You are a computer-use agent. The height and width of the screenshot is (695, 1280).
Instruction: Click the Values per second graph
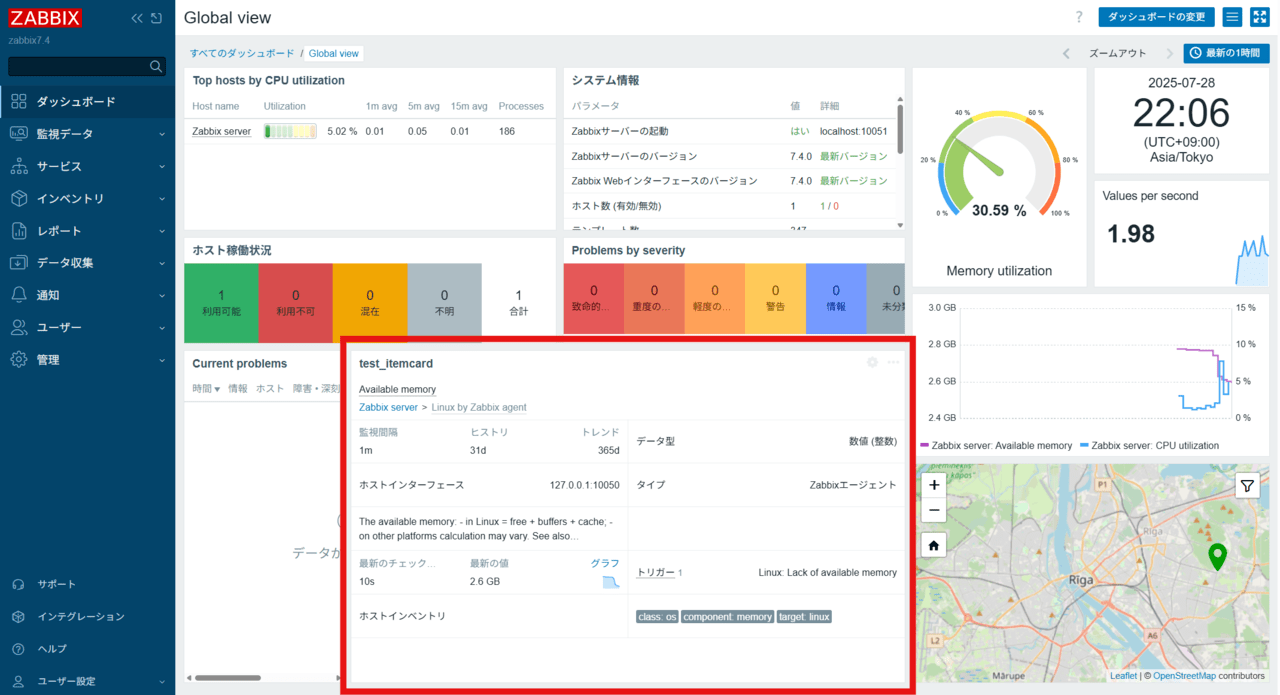click(1252, 262)
